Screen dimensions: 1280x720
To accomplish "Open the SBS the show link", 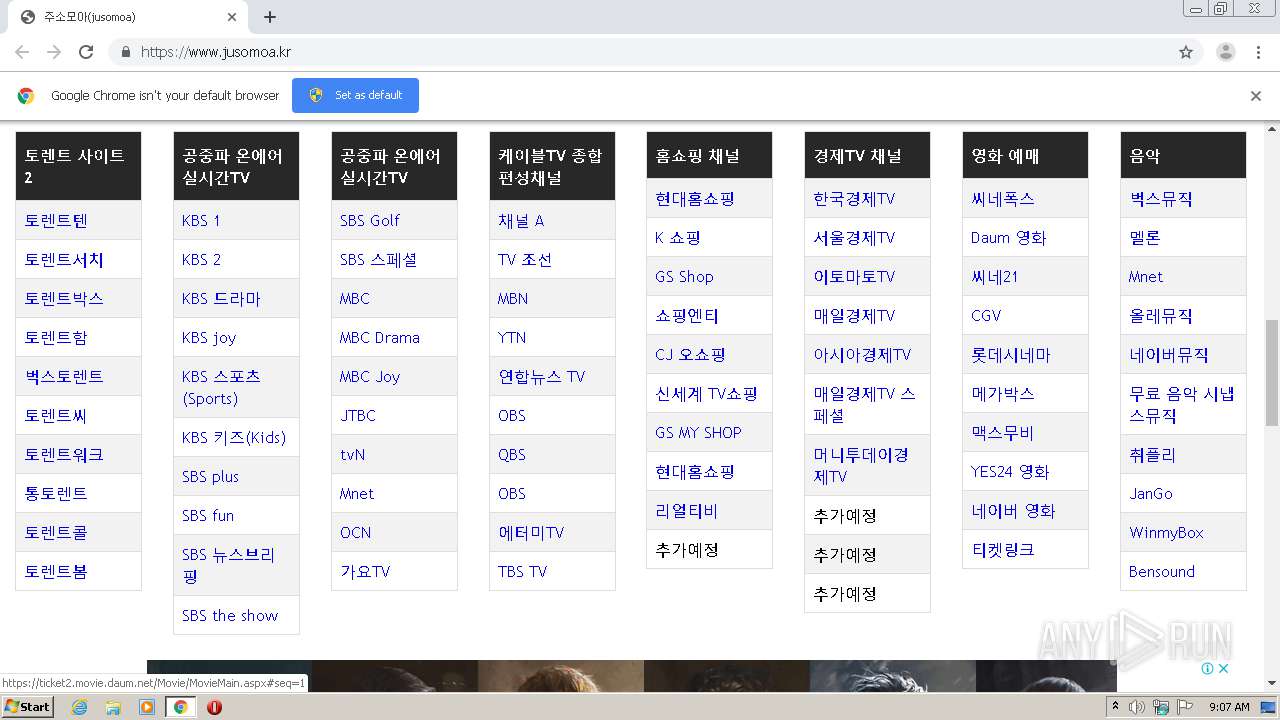I will click(230, 615).
